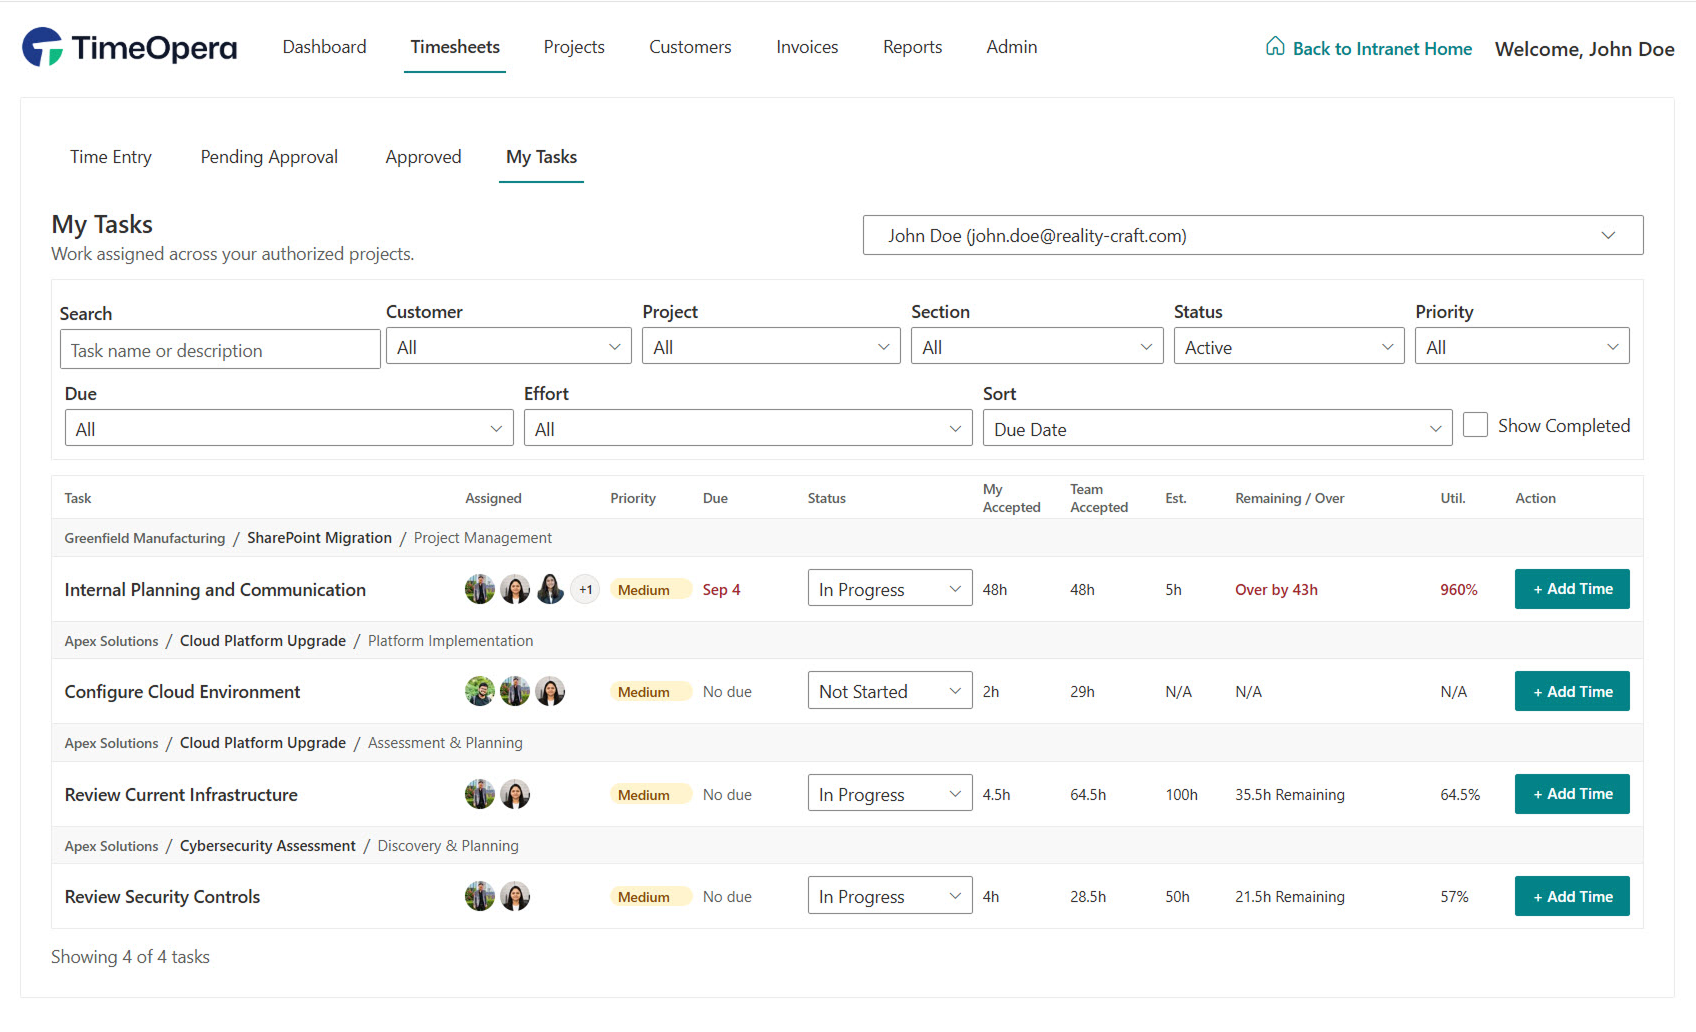Open the Due filter dropdown
Screen dimensions: 1696x1032
289,428
